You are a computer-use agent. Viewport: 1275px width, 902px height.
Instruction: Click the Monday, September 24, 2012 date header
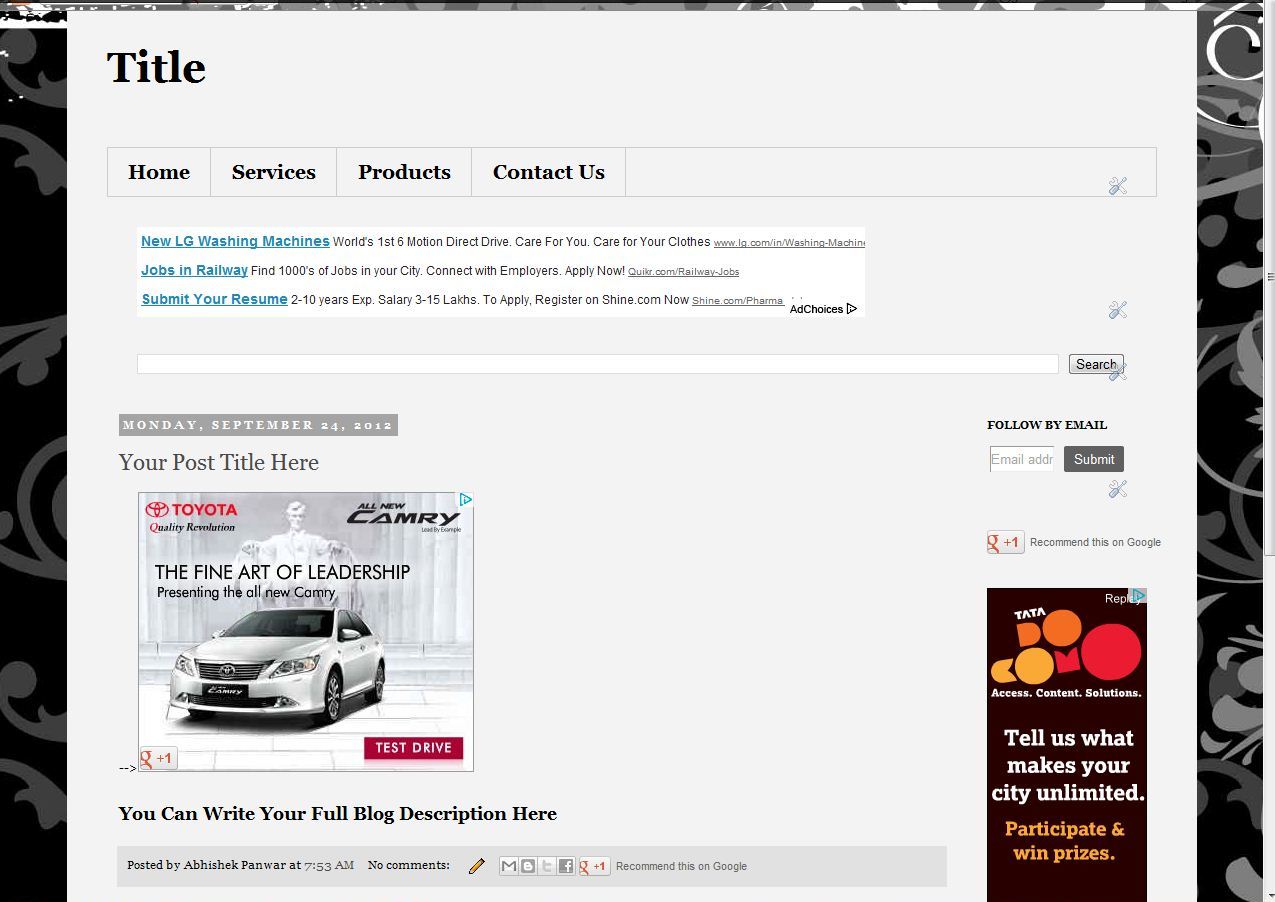(x=258, y=425)
